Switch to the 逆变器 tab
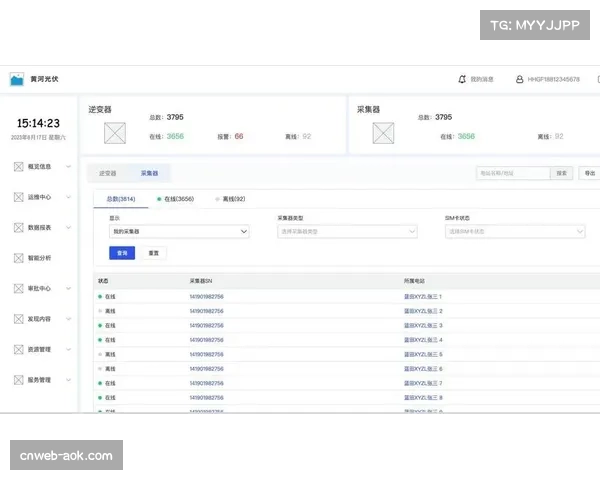 [x=107, y=173]
